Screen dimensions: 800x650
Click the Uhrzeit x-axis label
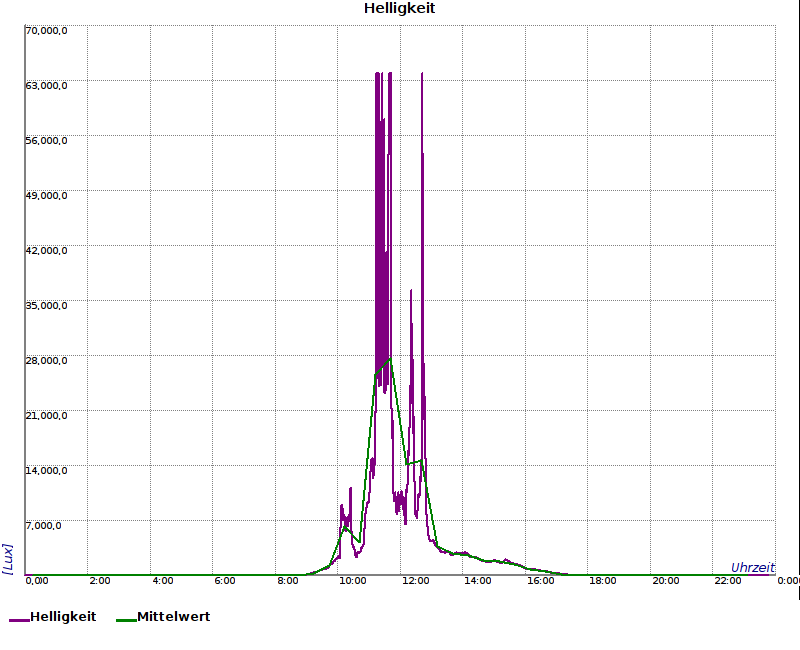[x=752, y=567]
